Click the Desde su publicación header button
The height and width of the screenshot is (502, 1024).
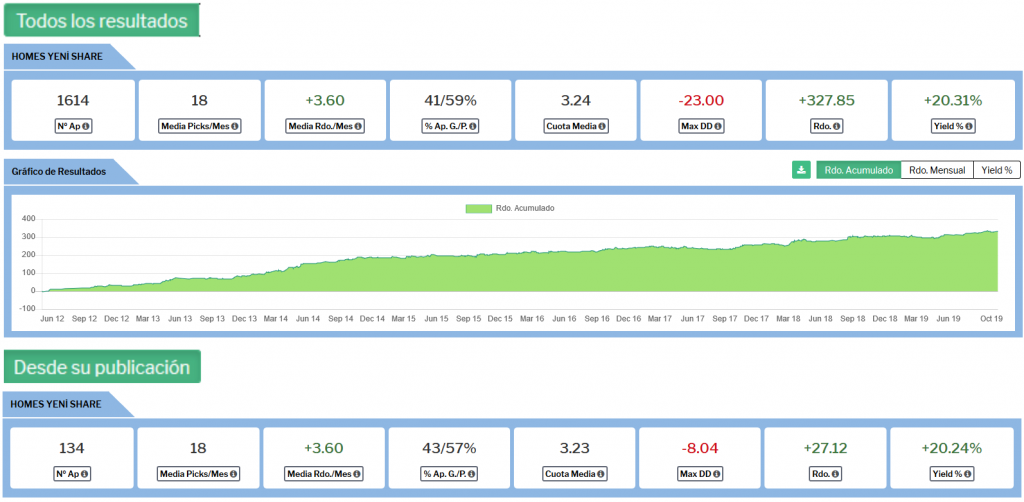pos(102,367)
